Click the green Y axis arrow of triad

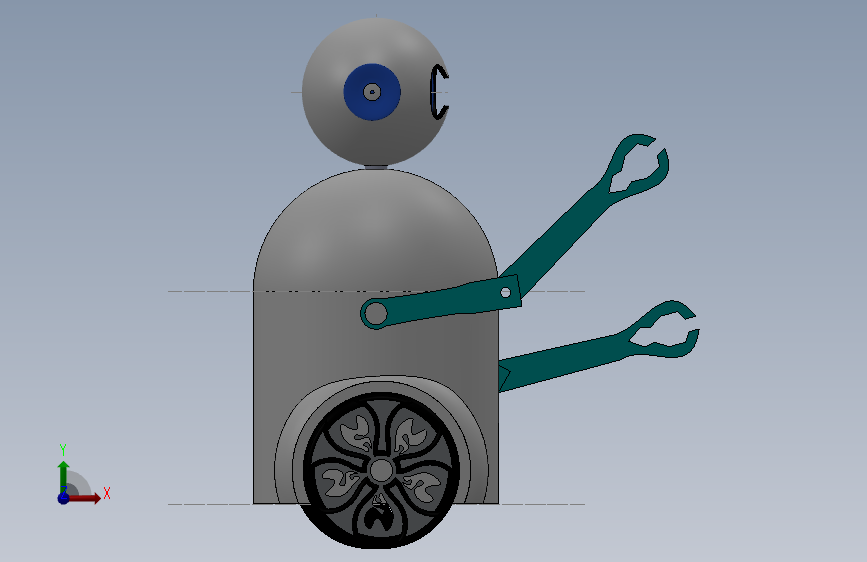pos(64,477)
